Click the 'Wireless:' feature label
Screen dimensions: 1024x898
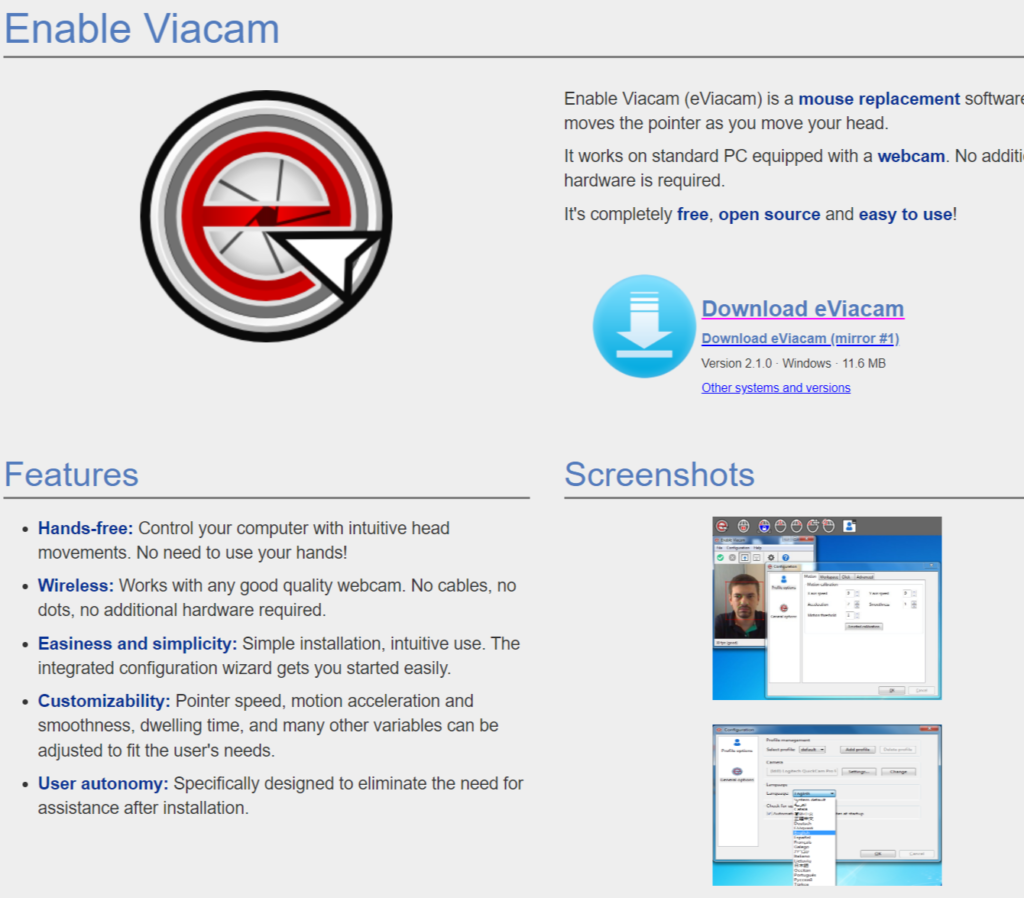coord(76,586)
